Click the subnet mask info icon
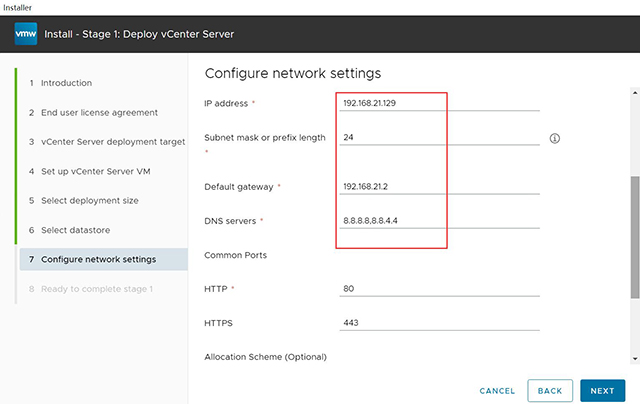Image resolution: width=640 pixels, height=404 pixels. [554, 138]
